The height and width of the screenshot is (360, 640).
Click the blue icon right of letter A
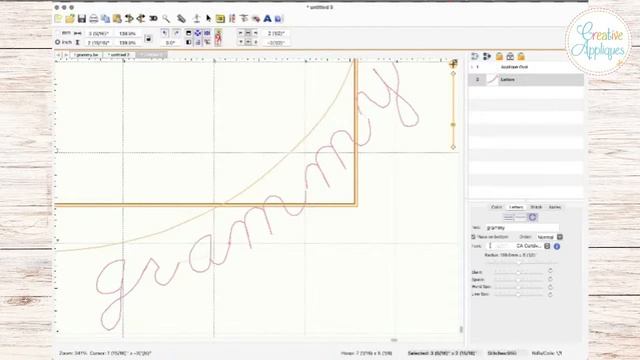[x=278, y=19]
